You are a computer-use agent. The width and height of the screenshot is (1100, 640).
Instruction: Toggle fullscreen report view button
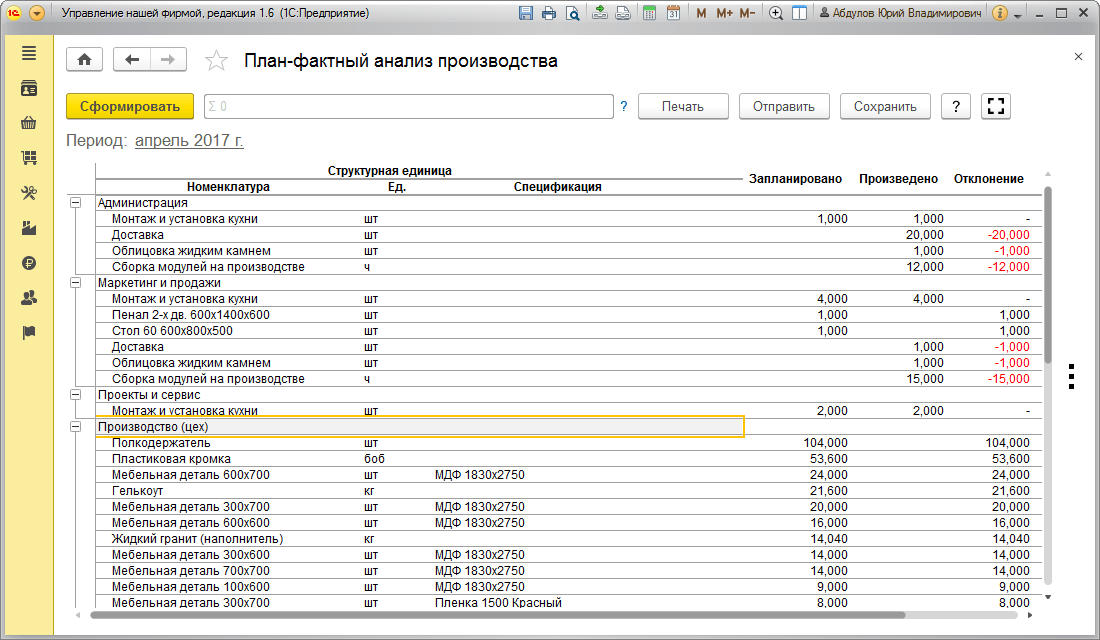click(x=995, y=107)
